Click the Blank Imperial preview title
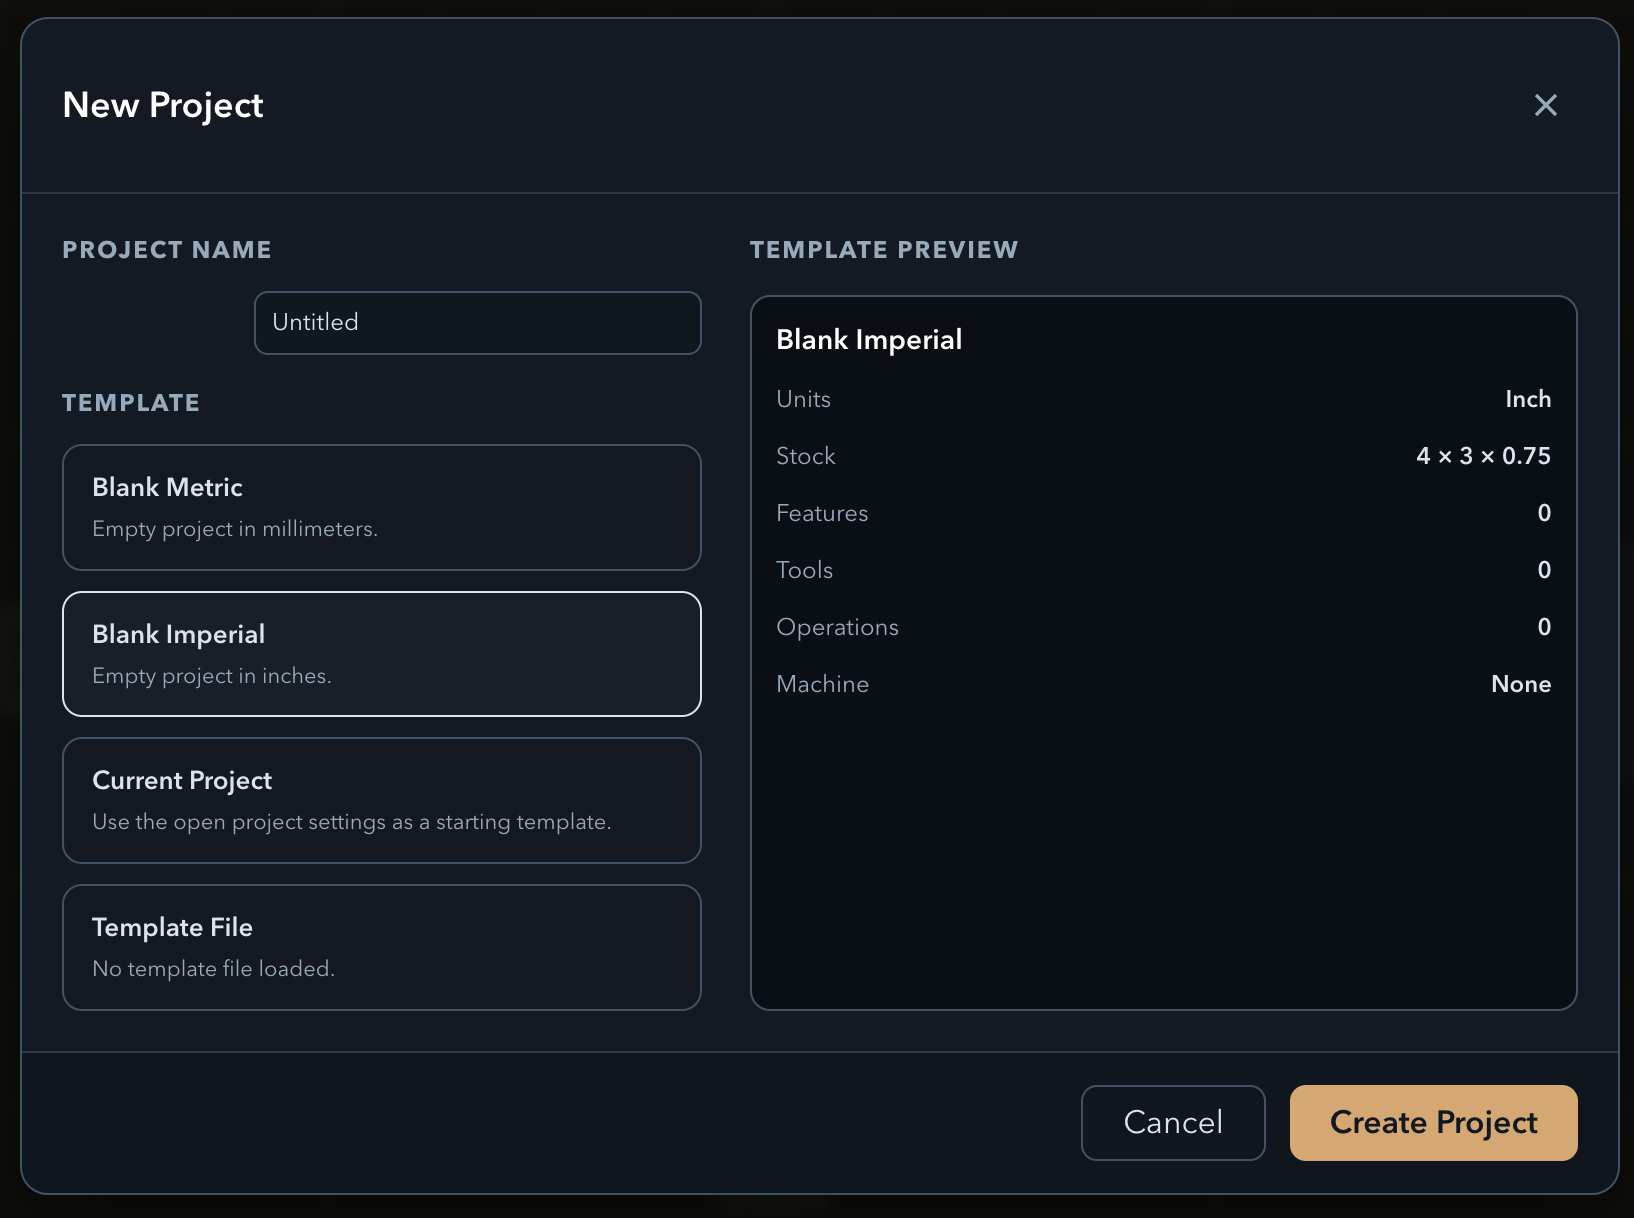The height and width of the screenshot is (1218, 1634). tap(868, 339)
